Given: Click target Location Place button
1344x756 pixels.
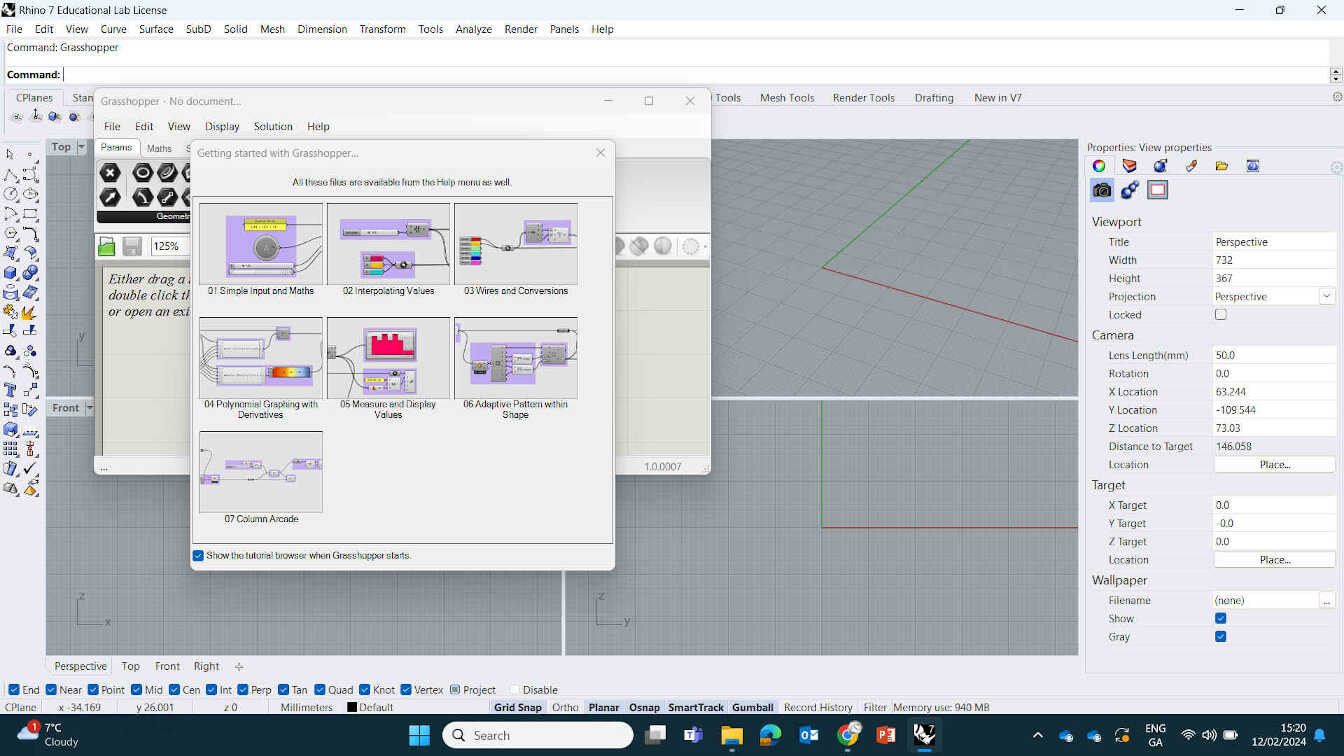Looking at the screenshot, I should 1275,560.
